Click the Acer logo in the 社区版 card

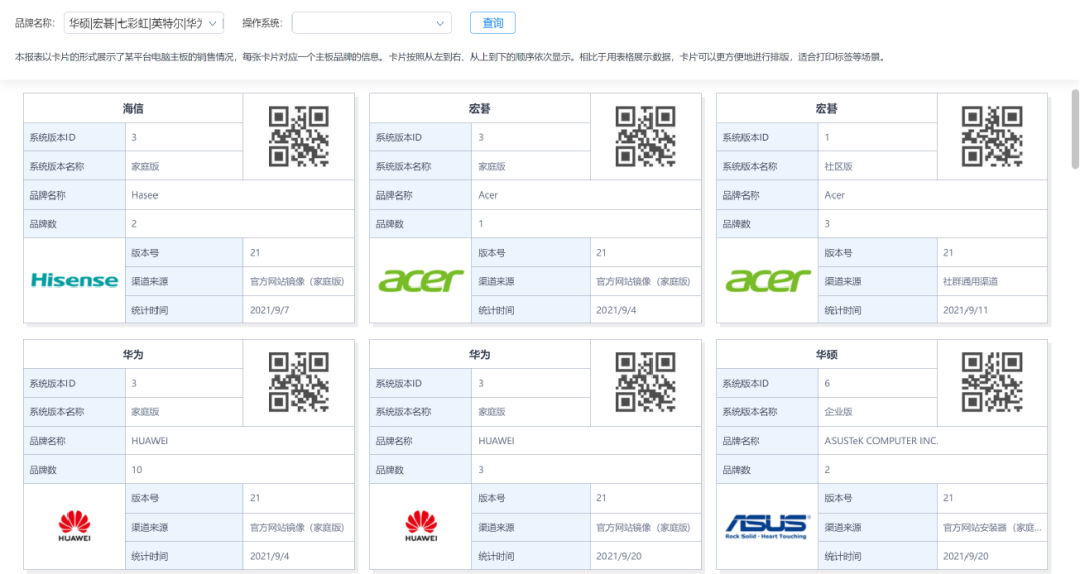click(x=768, y=280)
